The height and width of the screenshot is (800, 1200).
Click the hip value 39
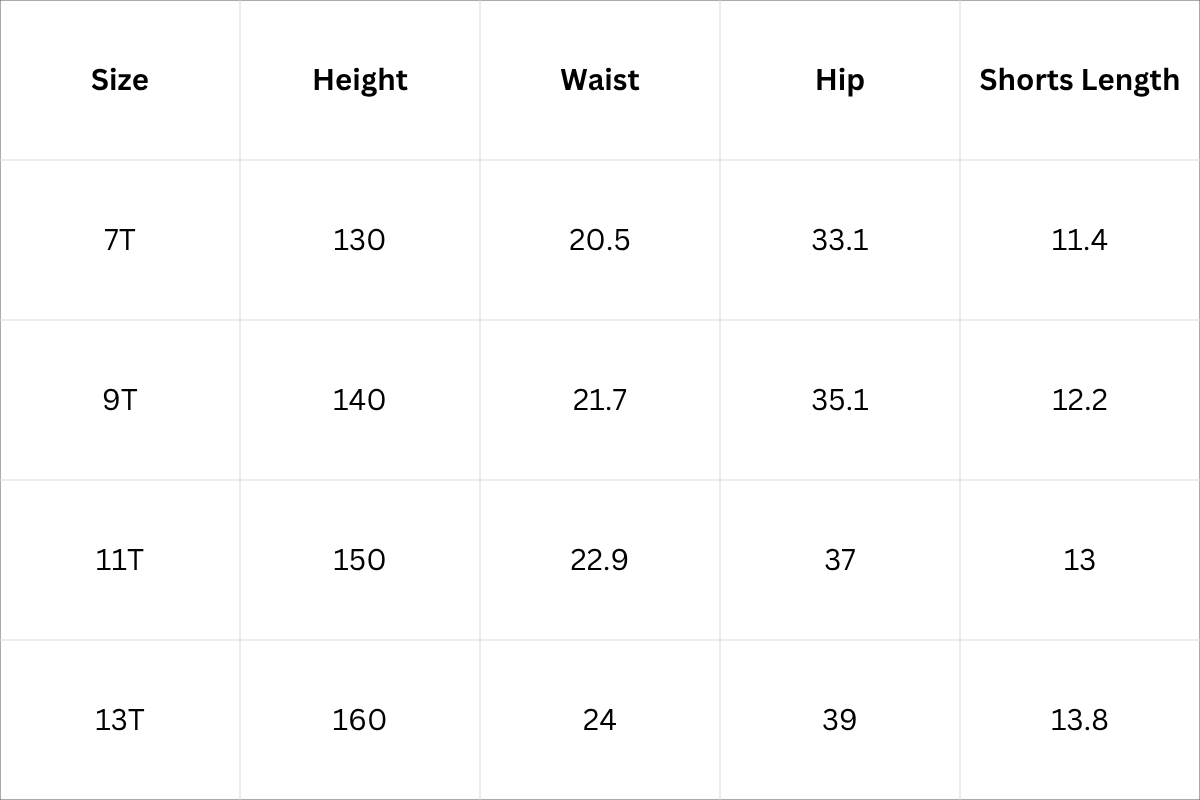[840, 720]
